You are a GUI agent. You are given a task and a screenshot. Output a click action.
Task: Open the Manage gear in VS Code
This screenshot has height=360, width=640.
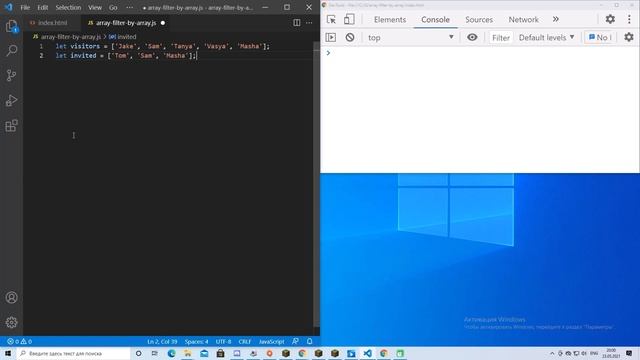[x=11, y=322]
